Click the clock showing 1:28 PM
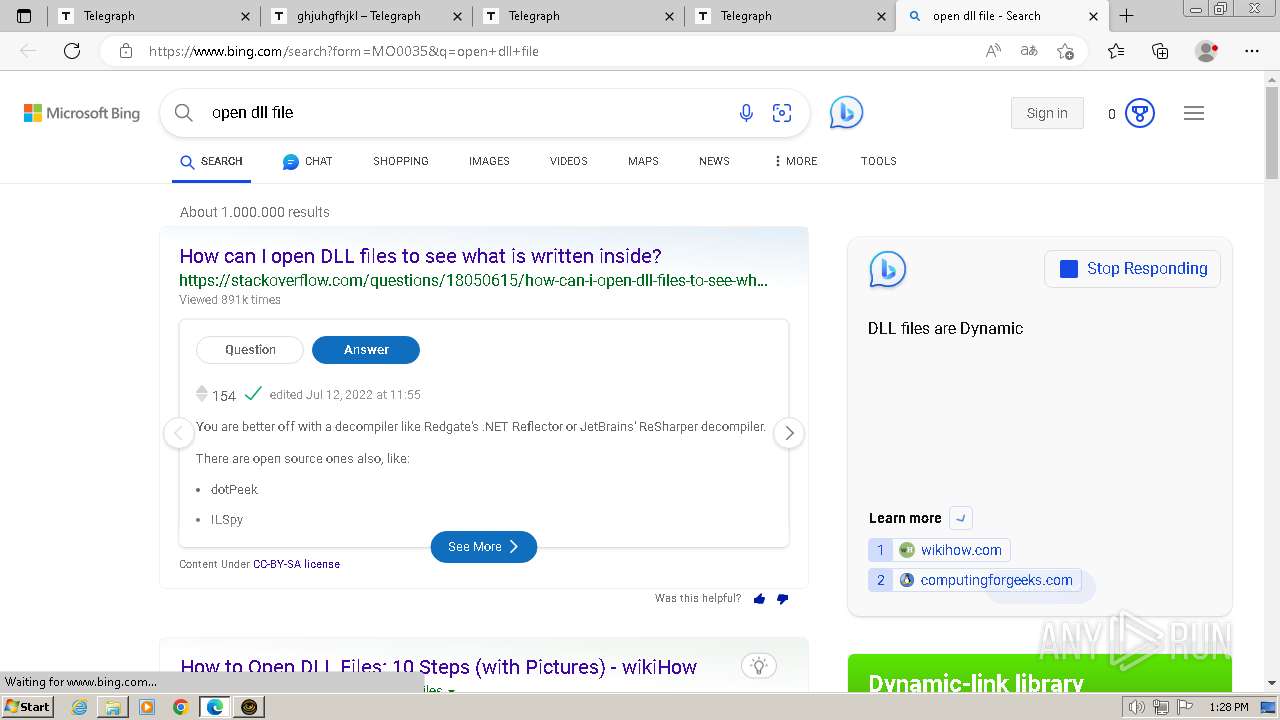This screenshot has height=720, width=1280. pyautogui.click(x=1228, y=707)
